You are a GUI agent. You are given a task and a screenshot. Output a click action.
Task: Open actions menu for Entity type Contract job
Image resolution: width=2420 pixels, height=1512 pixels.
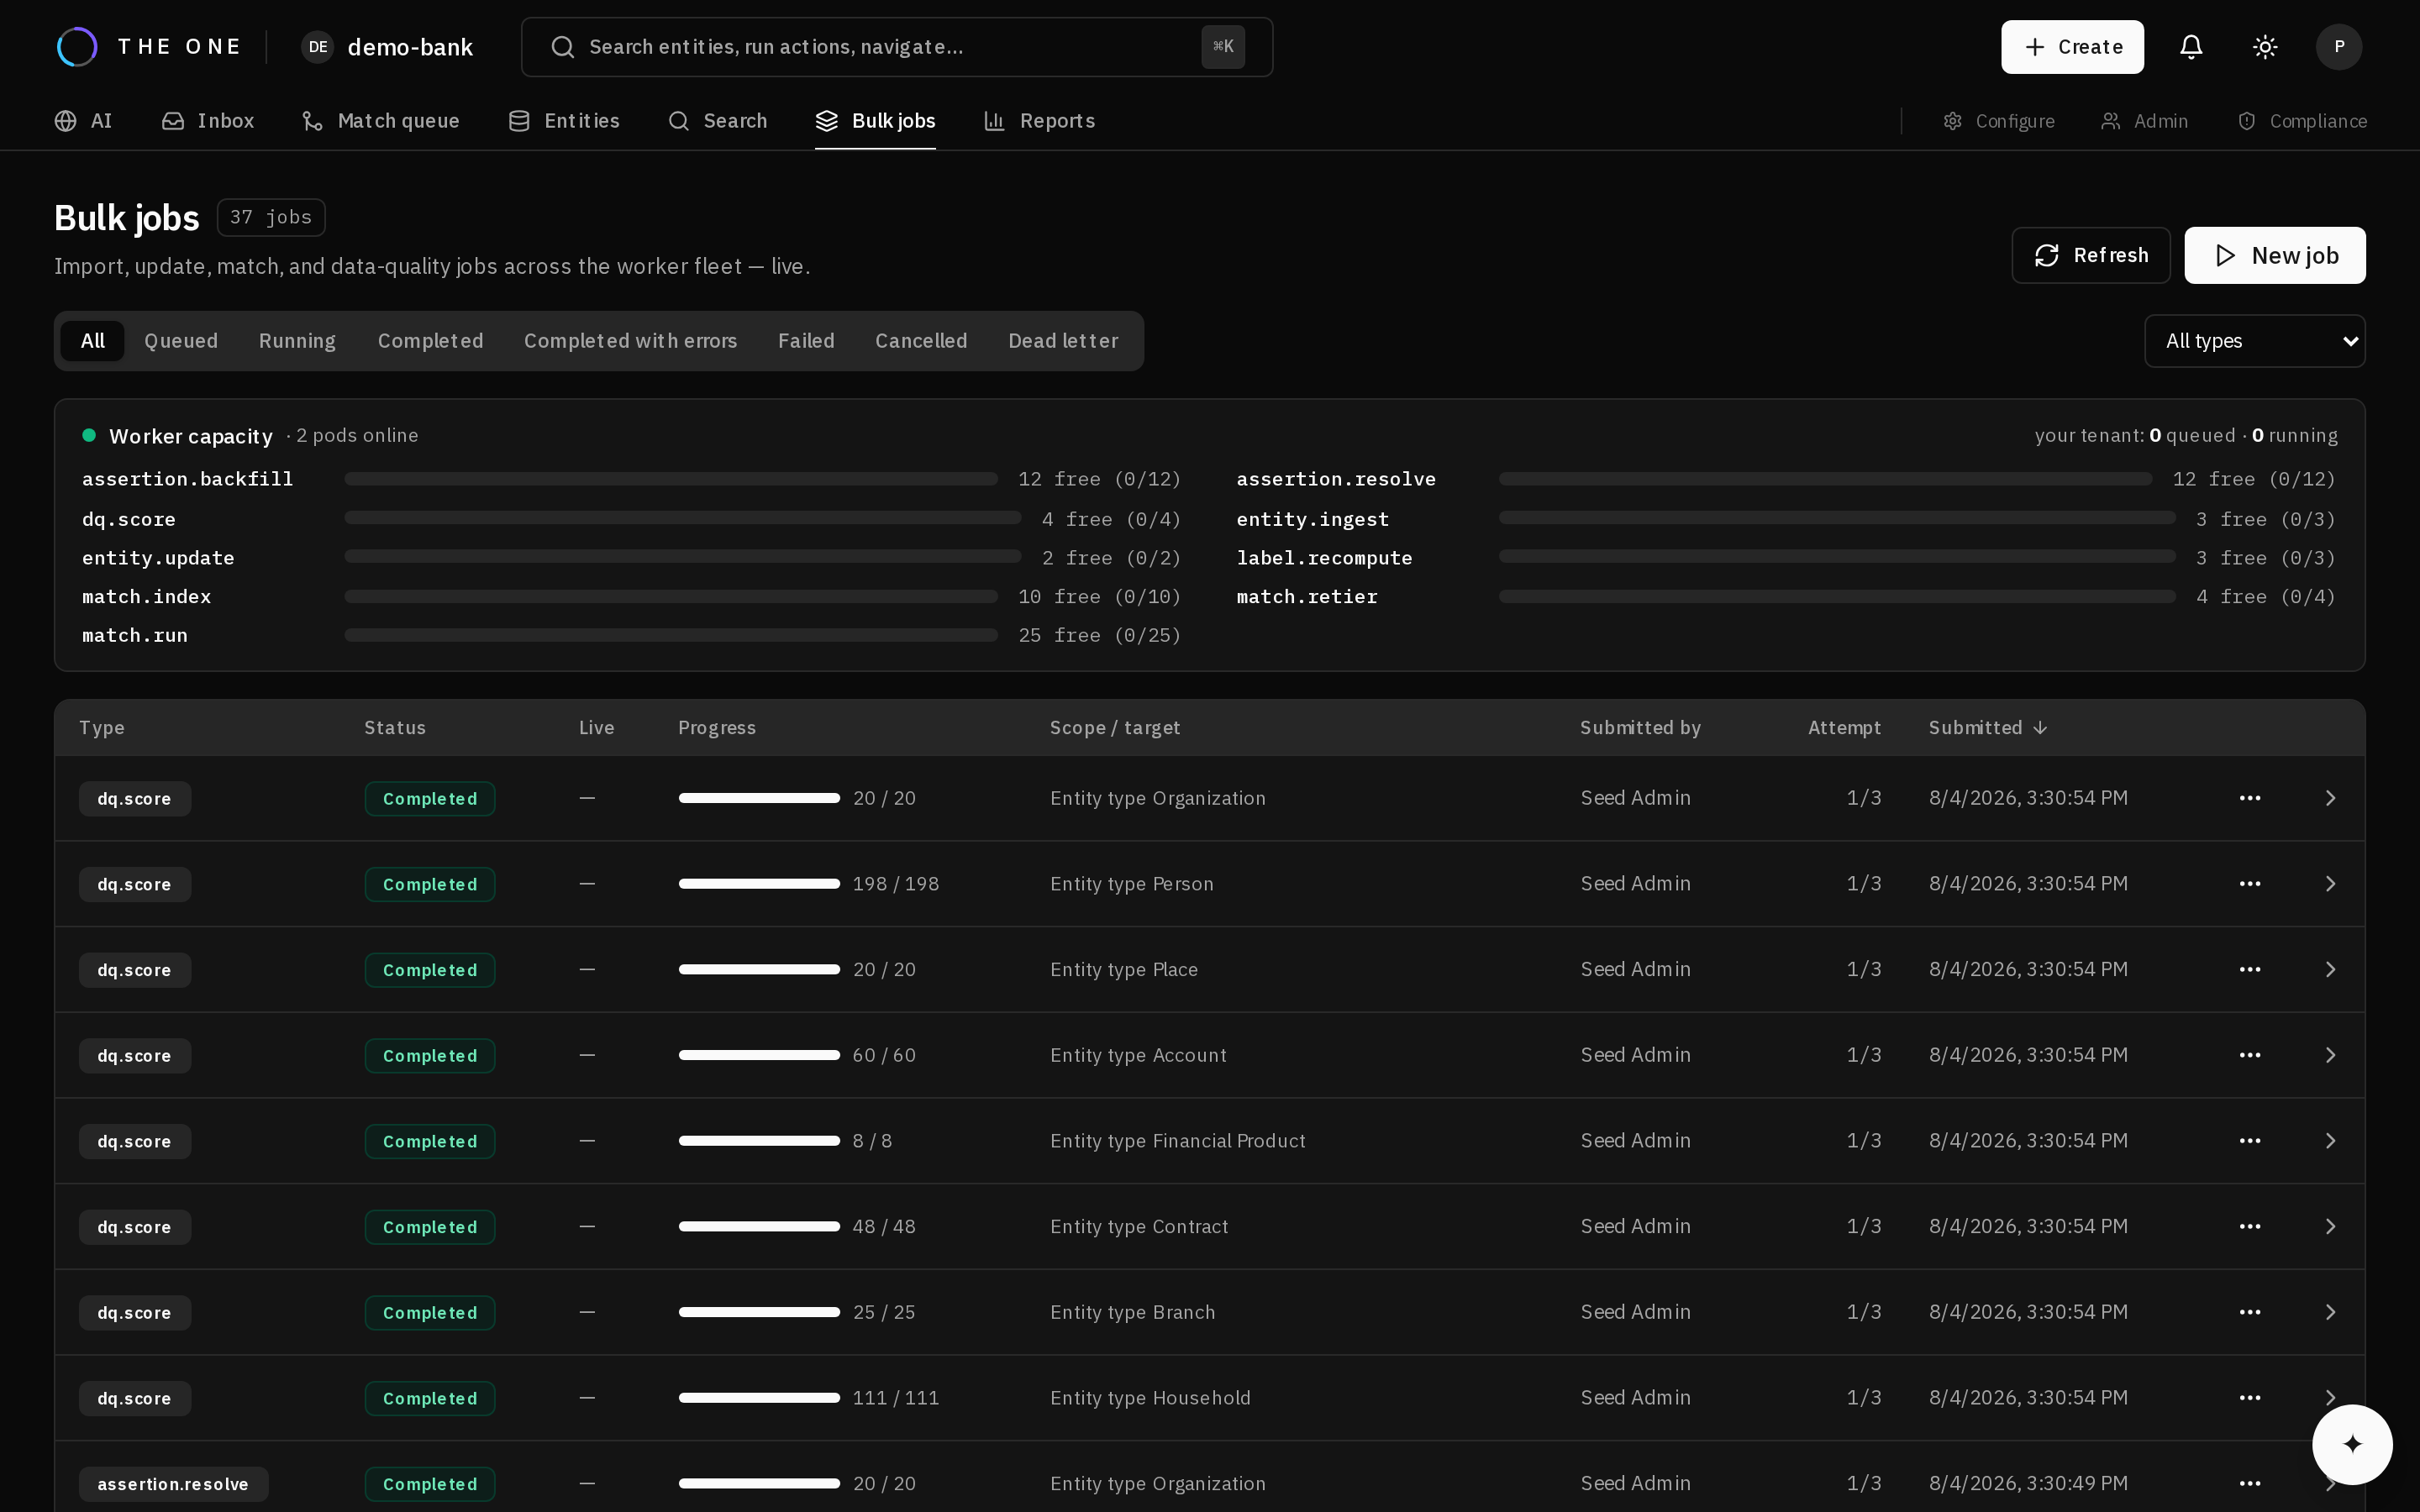2250,1227
